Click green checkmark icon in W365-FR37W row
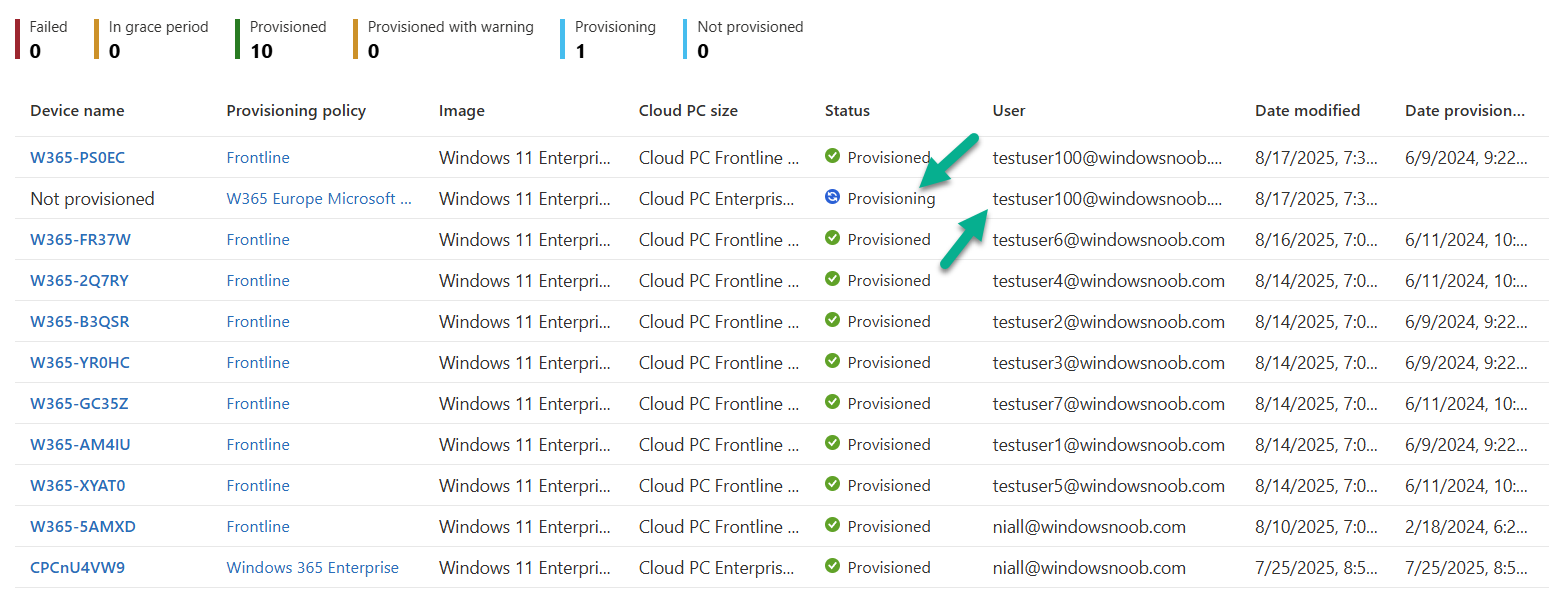 tap(832, 239)
